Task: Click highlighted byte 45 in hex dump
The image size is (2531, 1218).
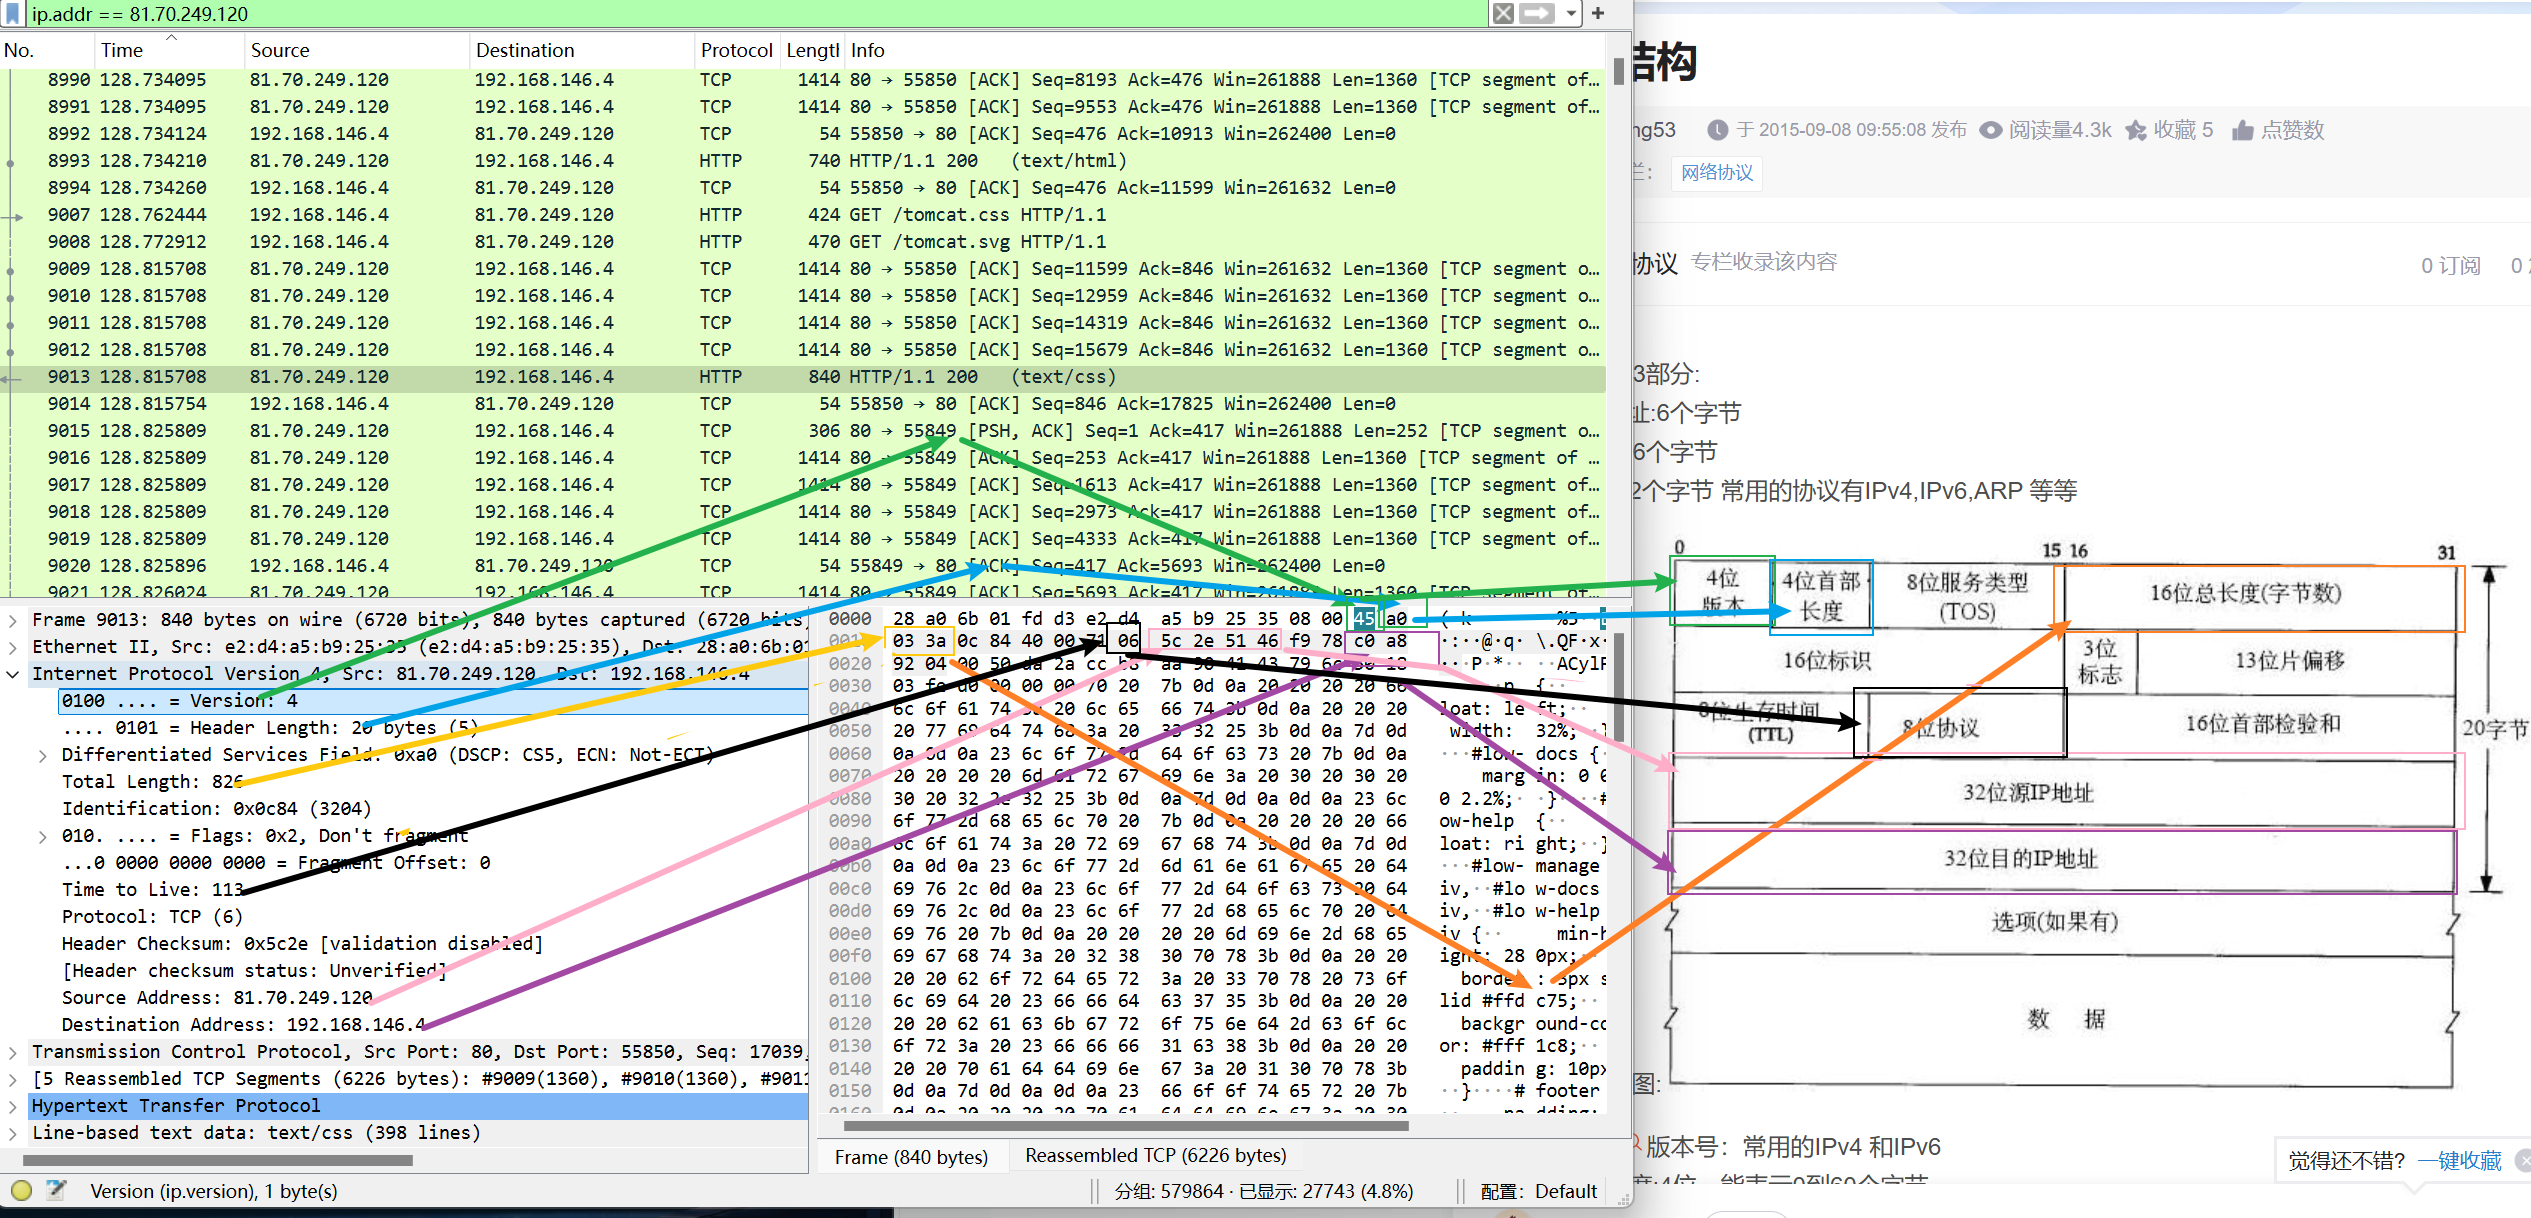Action: point(1364,619)
